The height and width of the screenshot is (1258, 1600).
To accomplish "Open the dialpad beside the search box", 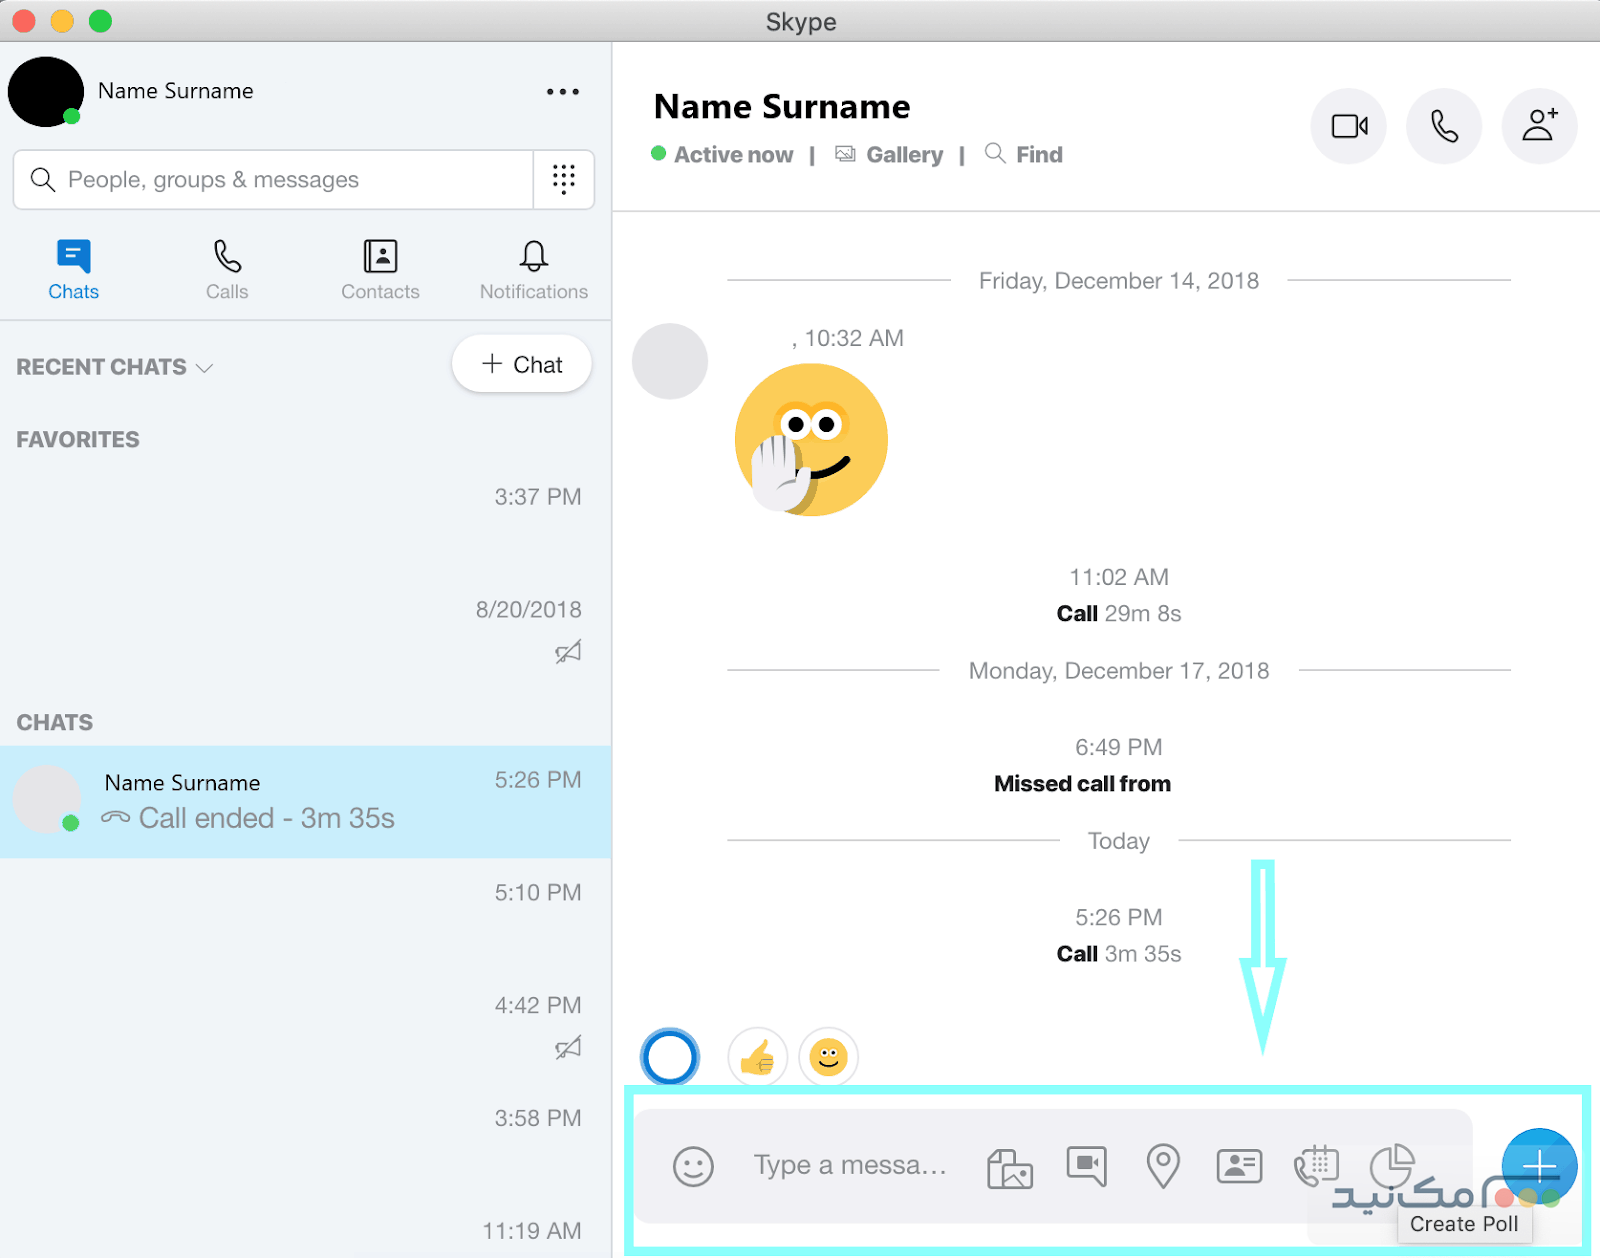I will tap(564, 180).
